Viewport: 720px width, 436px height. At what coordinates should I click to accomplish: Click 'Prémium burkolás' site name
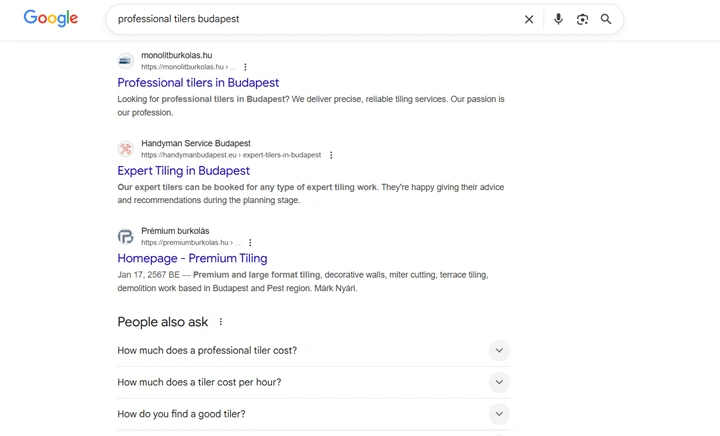click(175, 231)
